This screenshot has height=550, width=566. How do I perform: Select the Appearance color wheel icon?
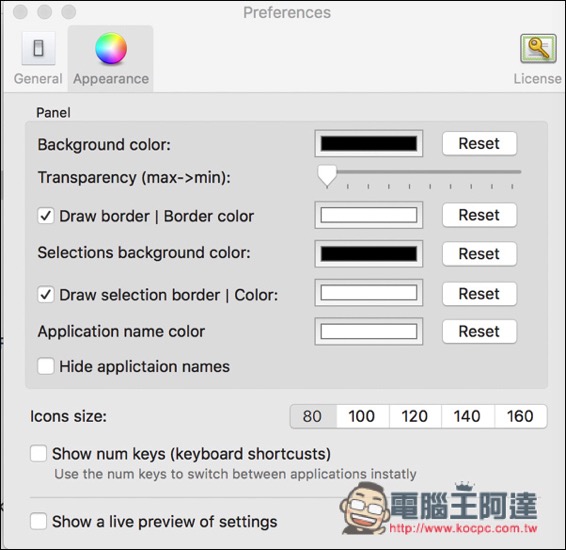click(111, 48)
